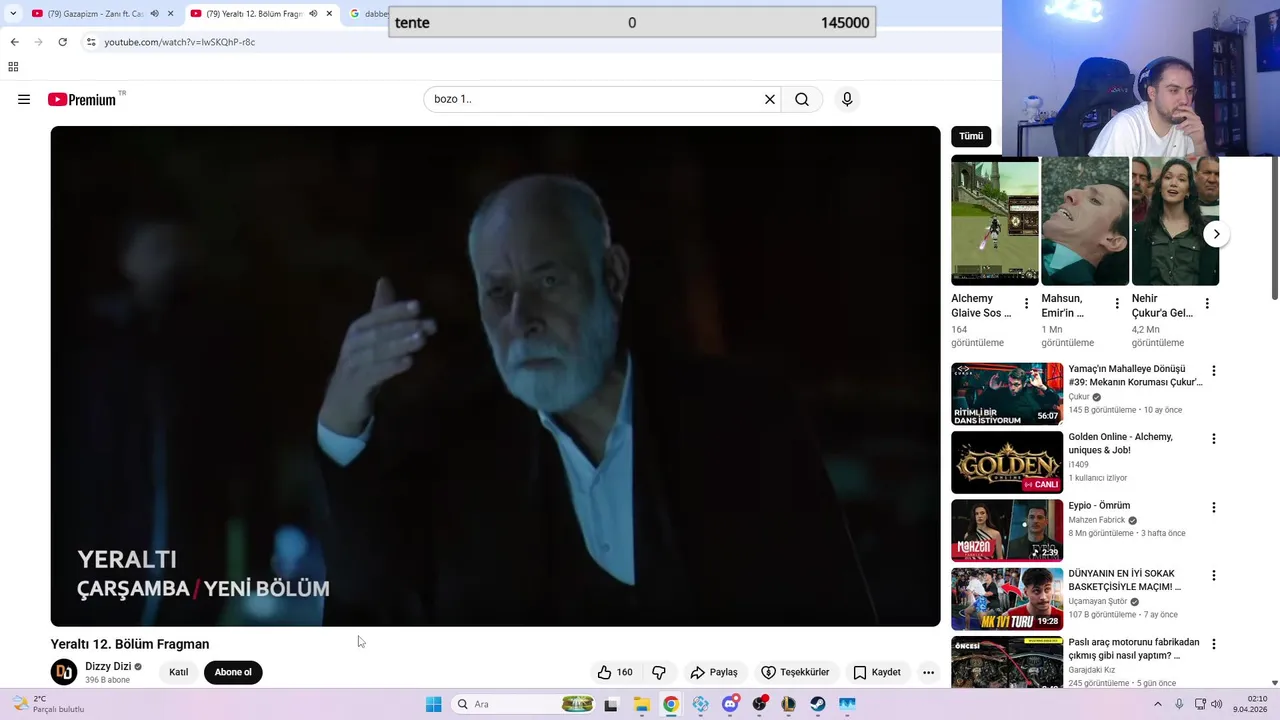This screenshot has height=720, width=1280.
Task: Open Dizzy Dizi channel avatar
Action: pyautogui.click(x=64, y=672)
